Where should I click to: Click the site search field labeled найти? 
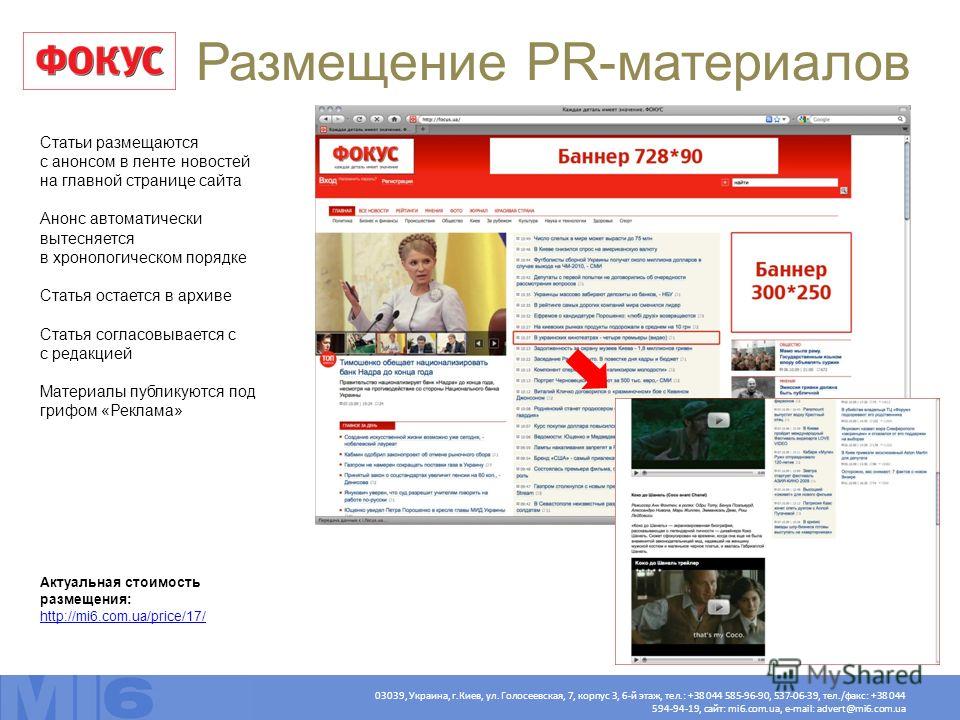point(784,182)
